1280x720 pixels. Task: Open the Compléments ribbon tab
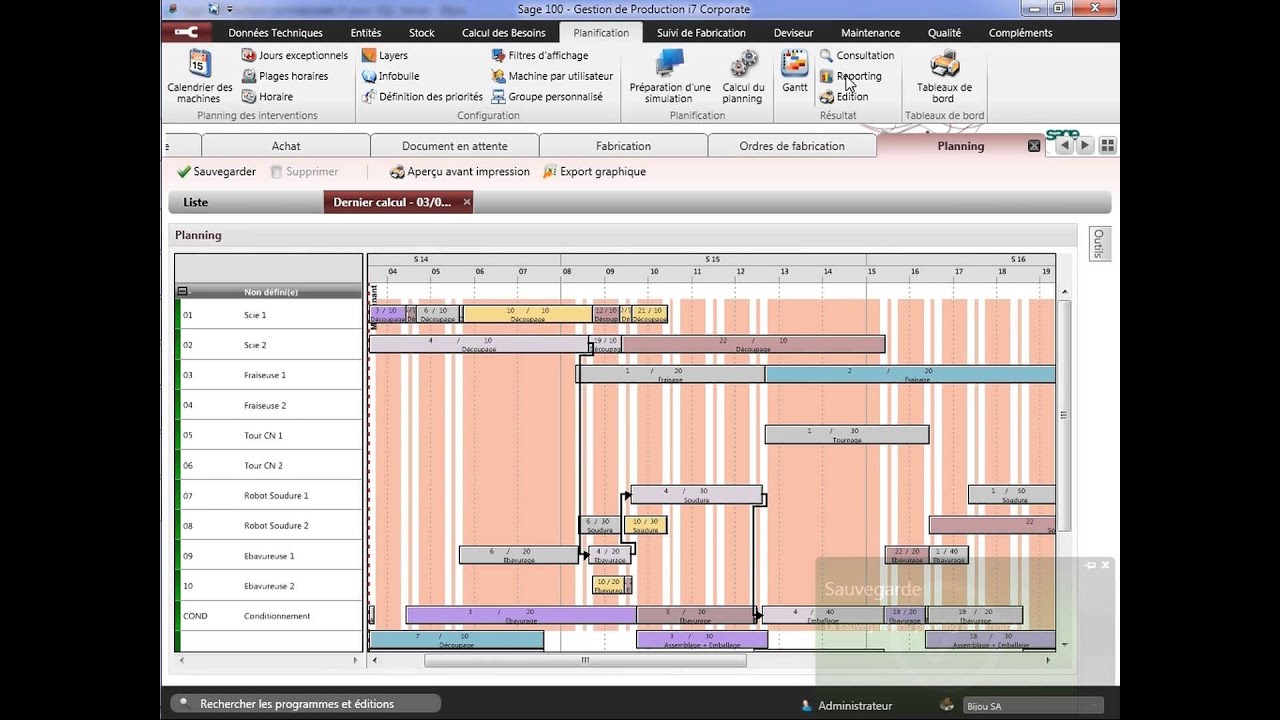click(1020, 33)
